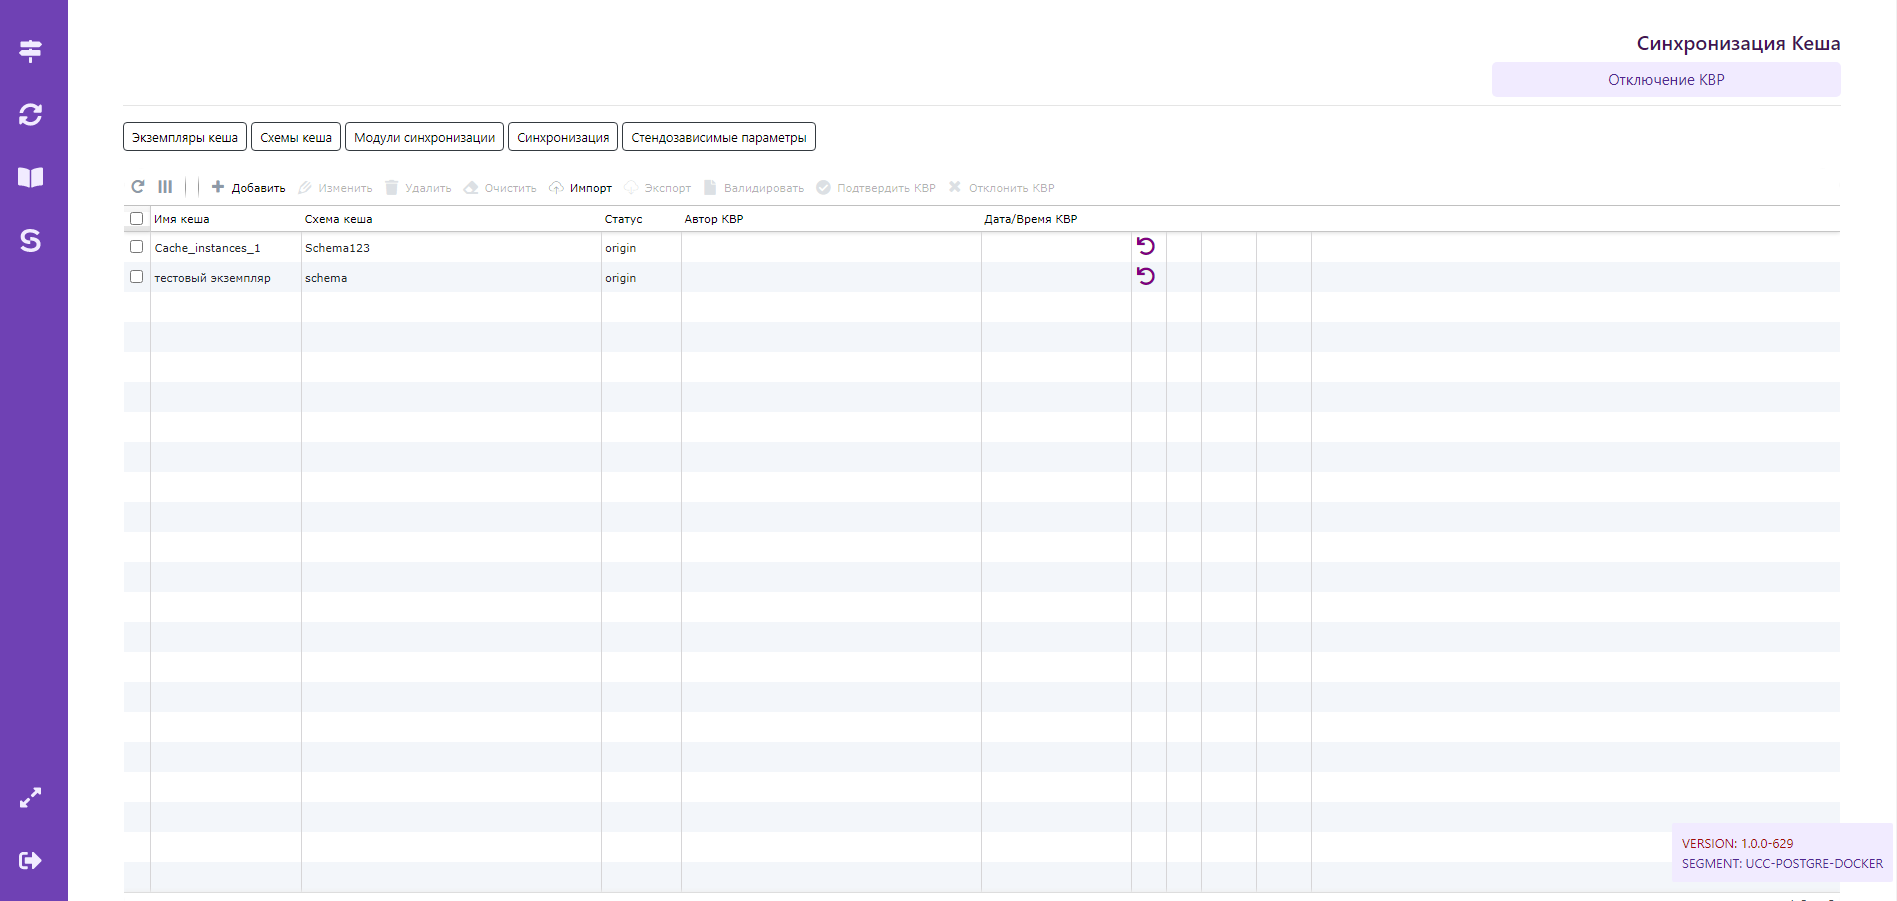Click Импорт in the toolbar
Image resolution: width=1897 pixels, height=901 pixels.
tap(581, 188)
